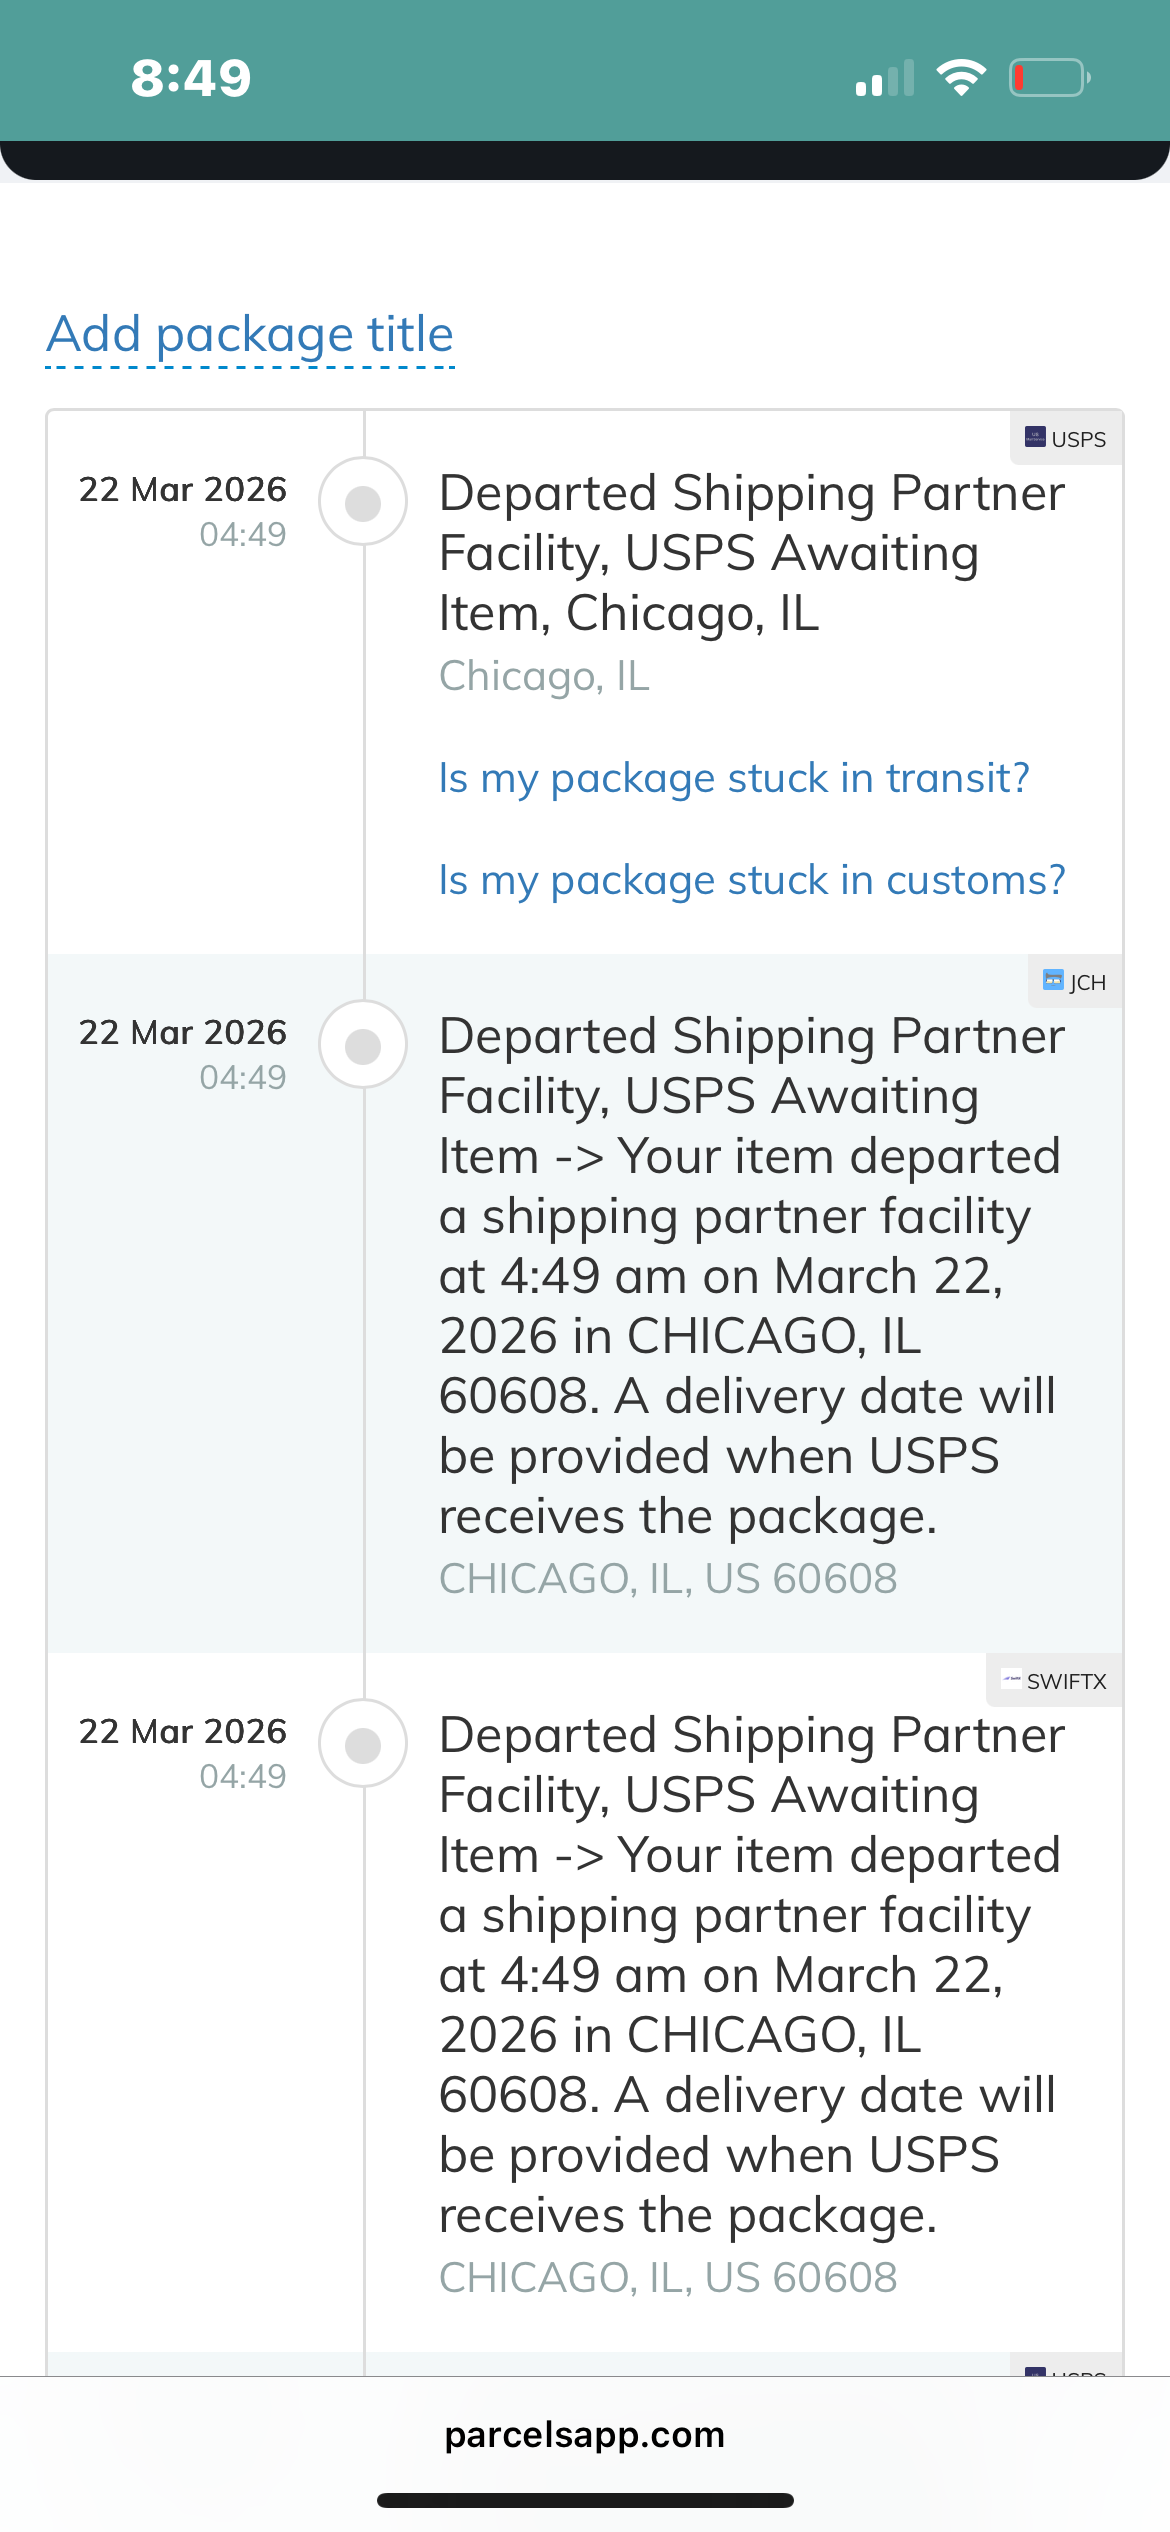1170x2532 pixels.
Task: Click the Add package title link
Action: (x=250, y=334)
